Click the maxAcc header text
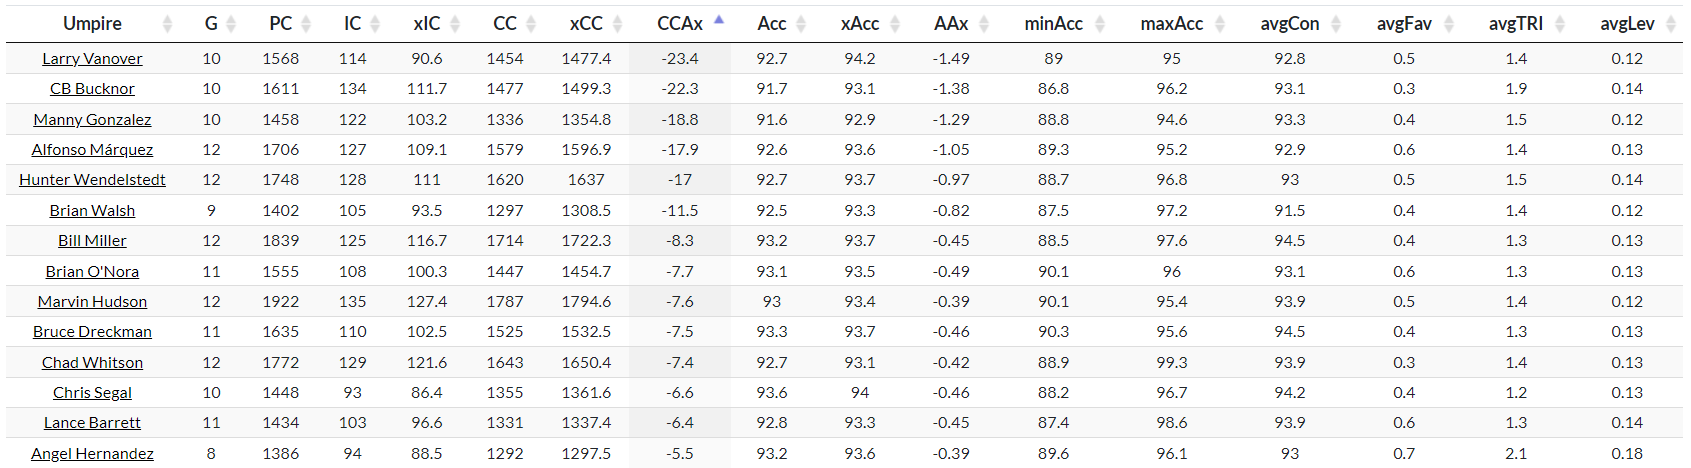The image size is (1691, 468). [1171, 24]
